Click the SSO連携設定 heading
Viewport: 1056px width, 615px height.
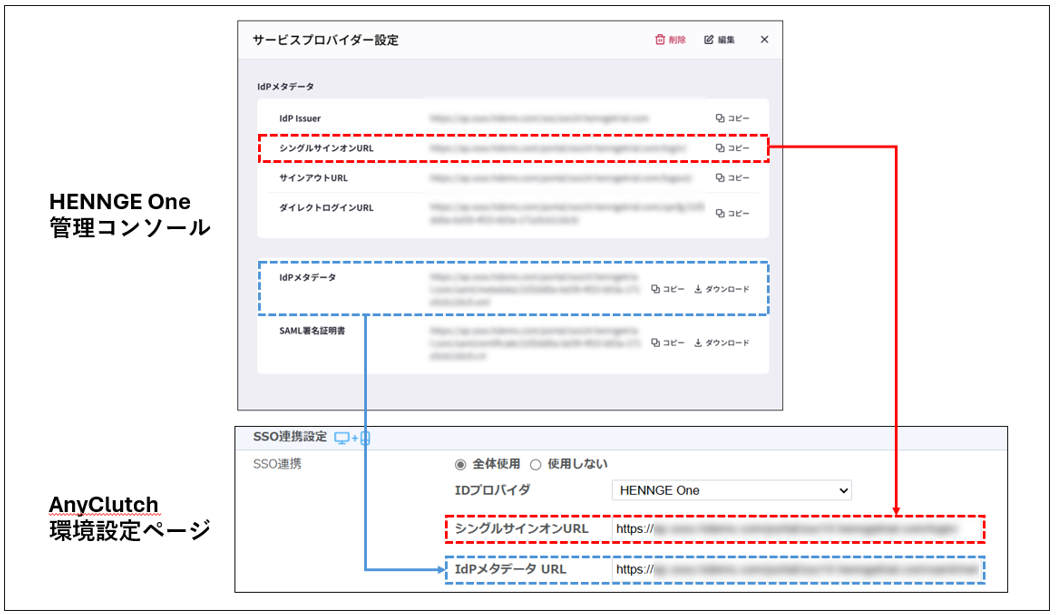290,436
